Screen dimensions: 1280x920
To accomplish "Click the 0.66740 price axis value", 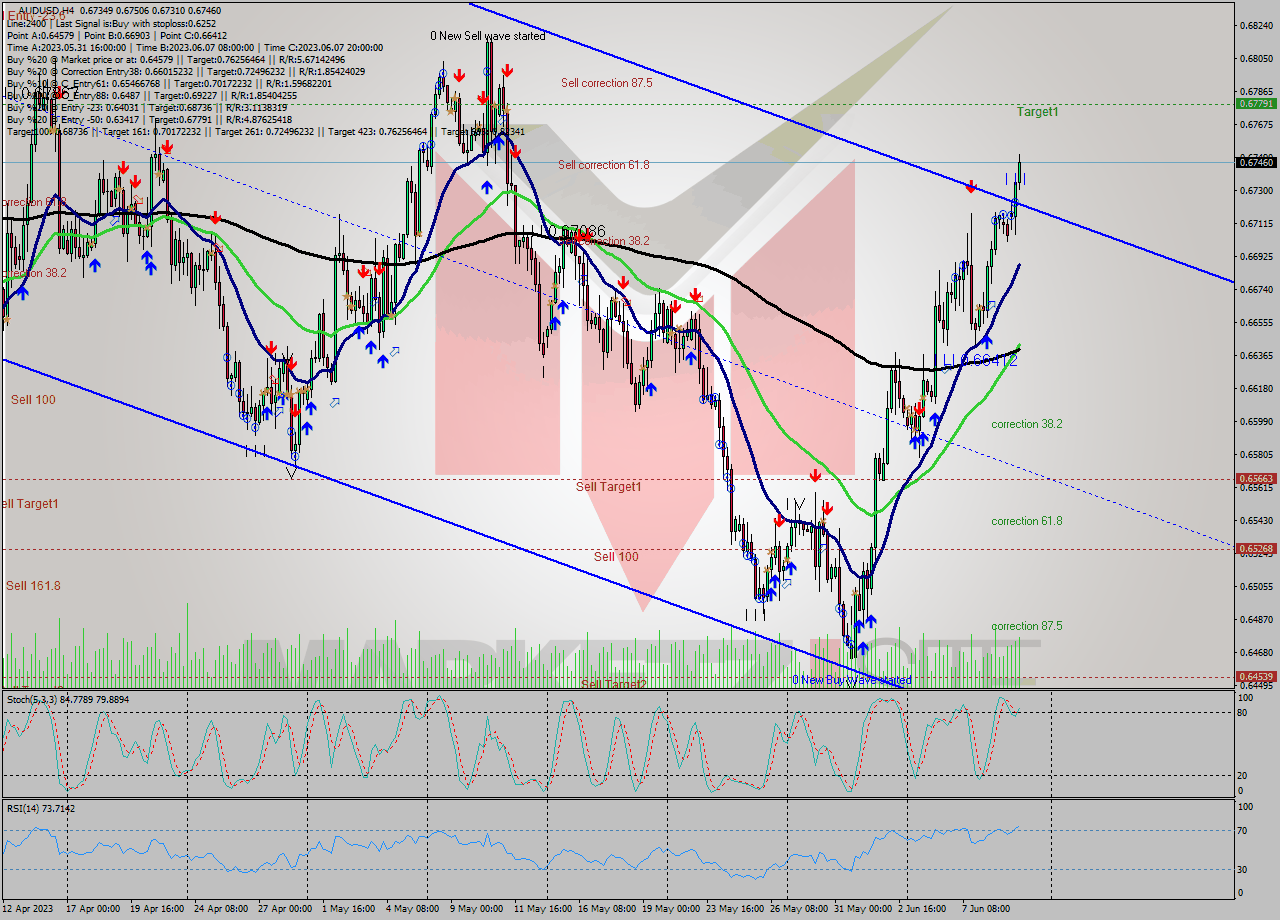I will coord(1256,289).
